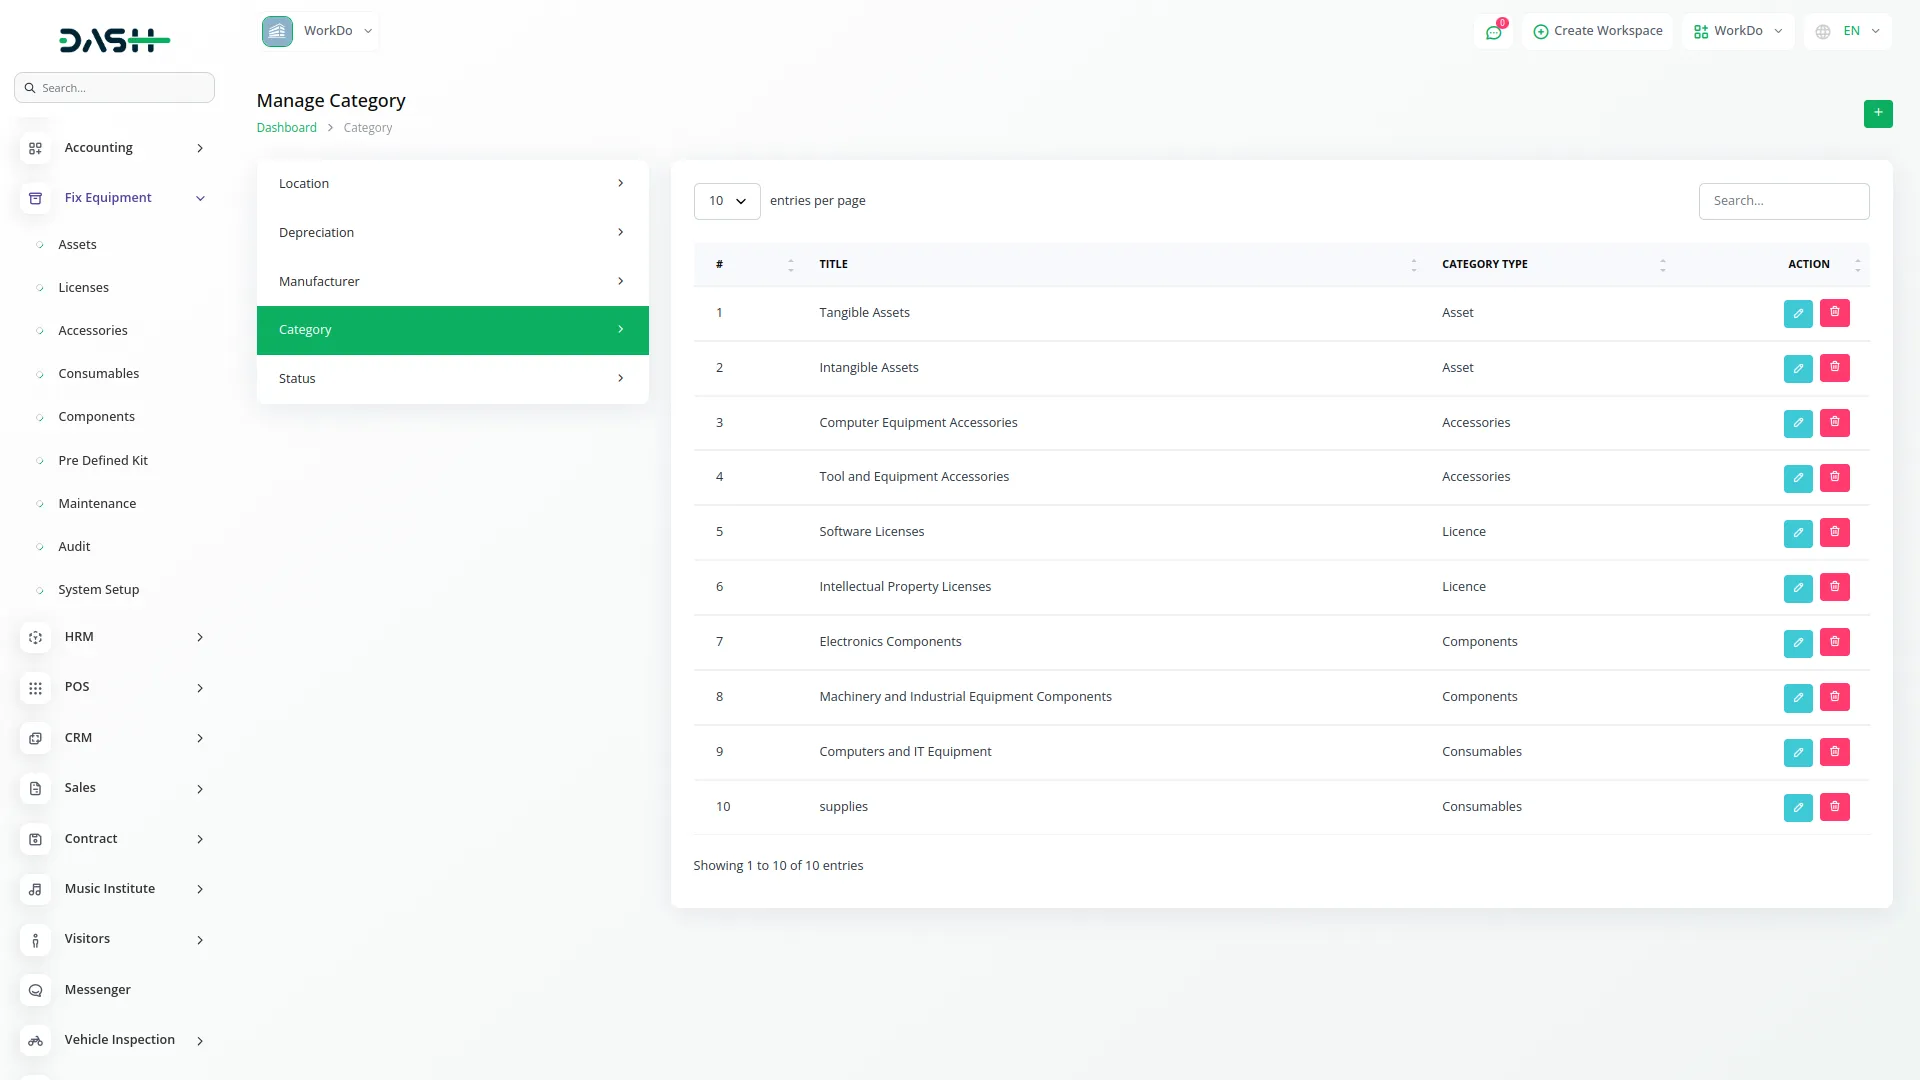Screen dimensions: 1920x1080
Task: Click the green add category plus button
Action: (1877, 113)
